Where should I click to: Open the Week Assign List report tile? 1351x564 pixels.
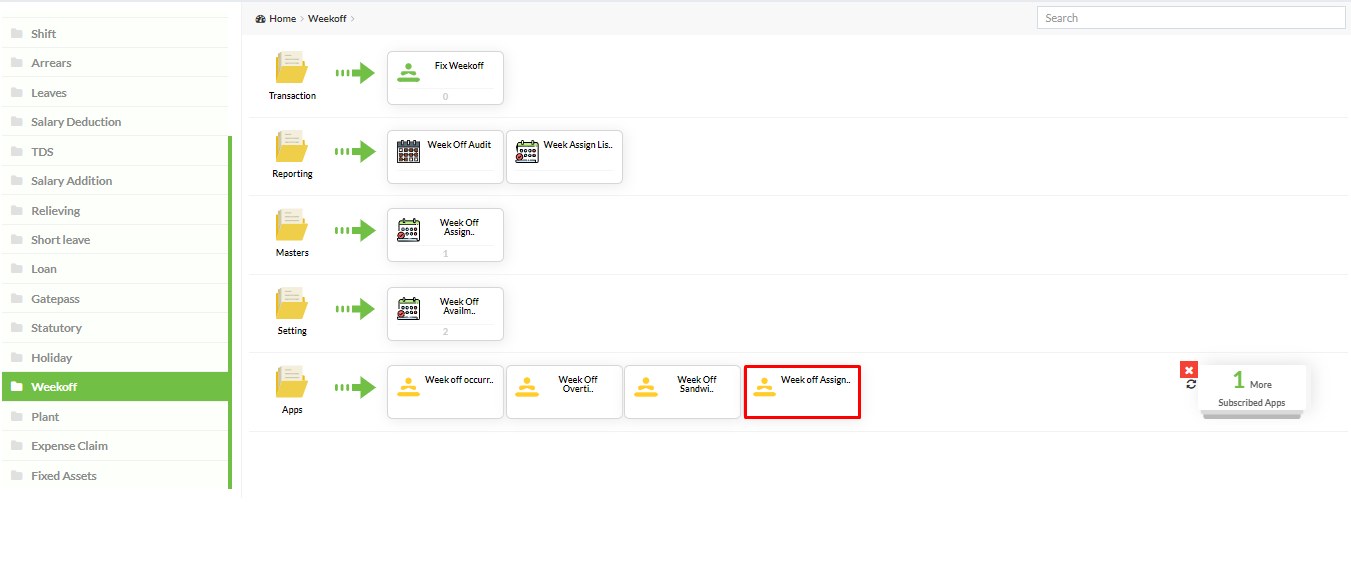[x=564, y=157]
